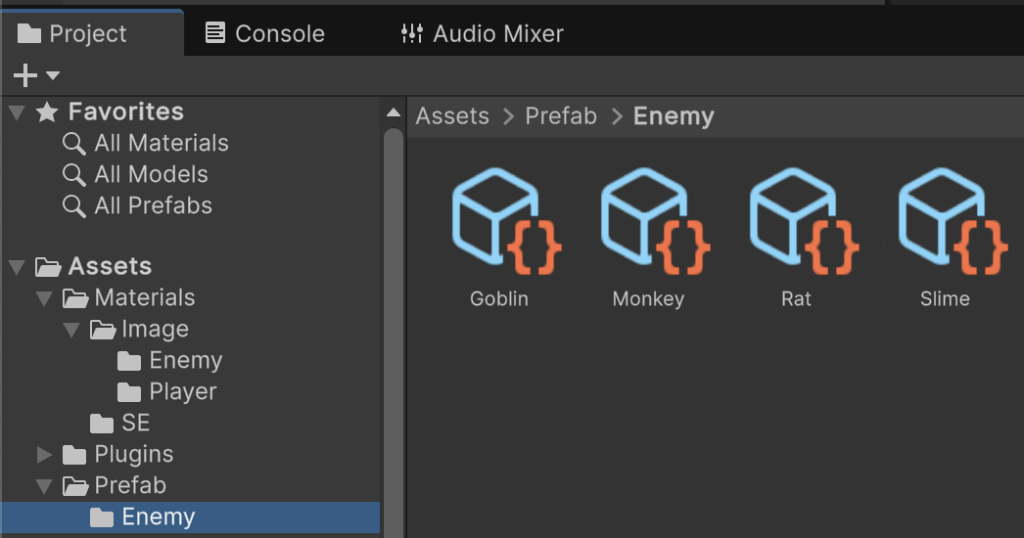Screen dimensions: 1024x538
Task: Collapse the Materials folder arrow
Action: click(x=44, y=298)
